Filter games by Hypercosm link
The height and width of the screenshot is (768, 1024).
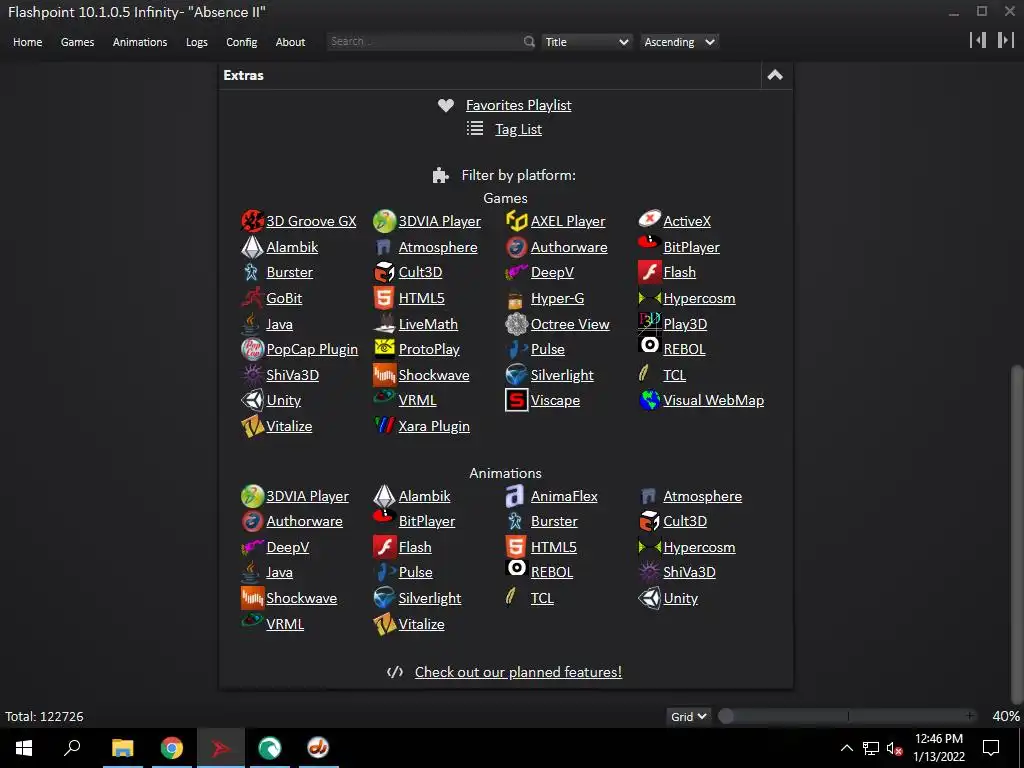pyautogui.click(x=699, y=298)
